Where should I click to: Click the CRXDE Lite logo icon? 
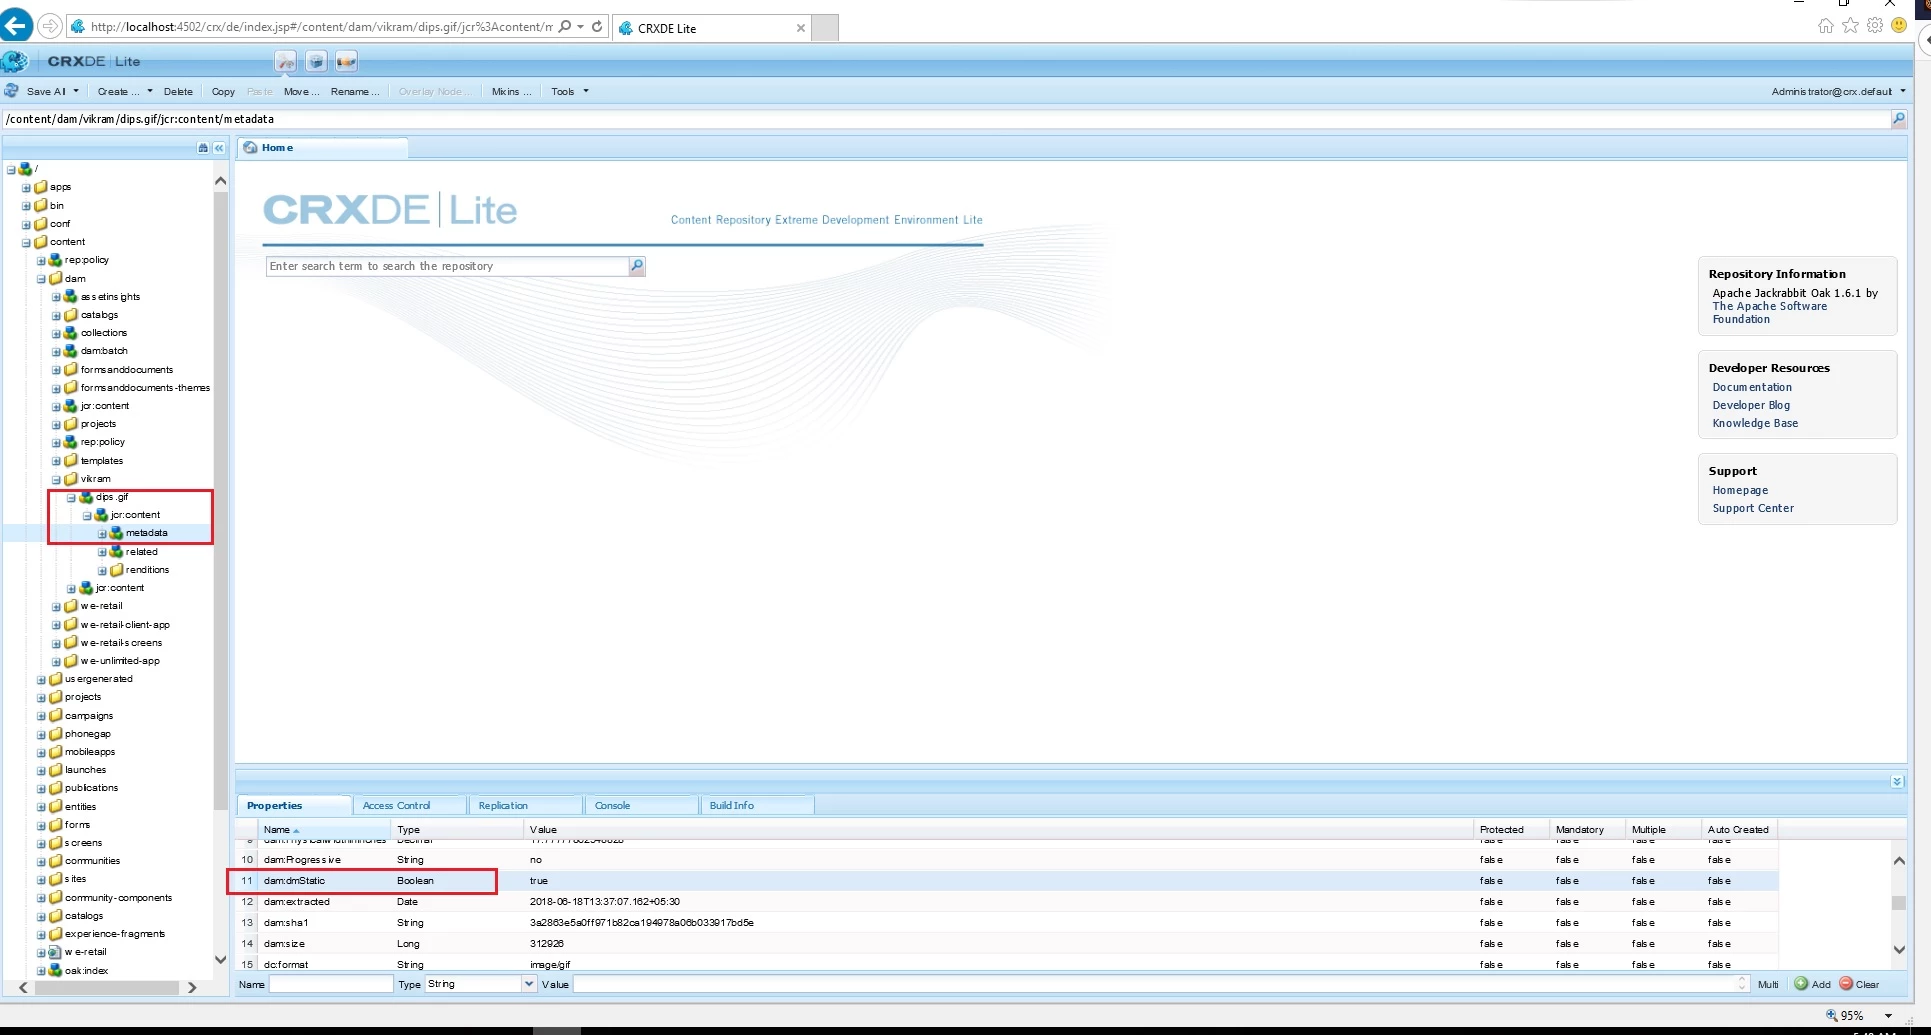15,62
